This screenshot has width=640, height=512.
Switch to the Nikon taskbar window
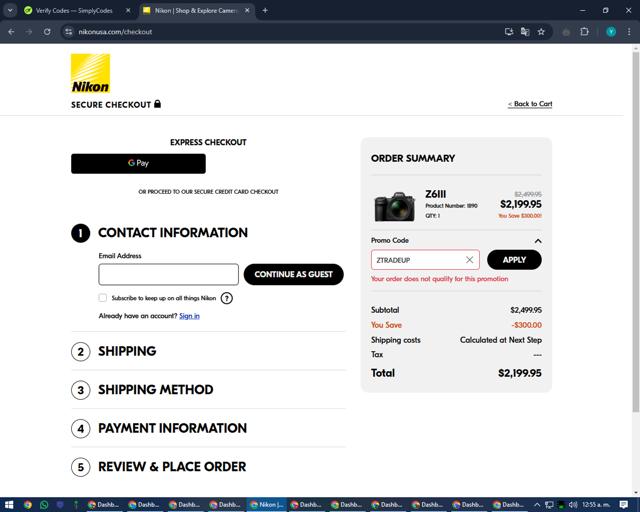pos(267,505)
